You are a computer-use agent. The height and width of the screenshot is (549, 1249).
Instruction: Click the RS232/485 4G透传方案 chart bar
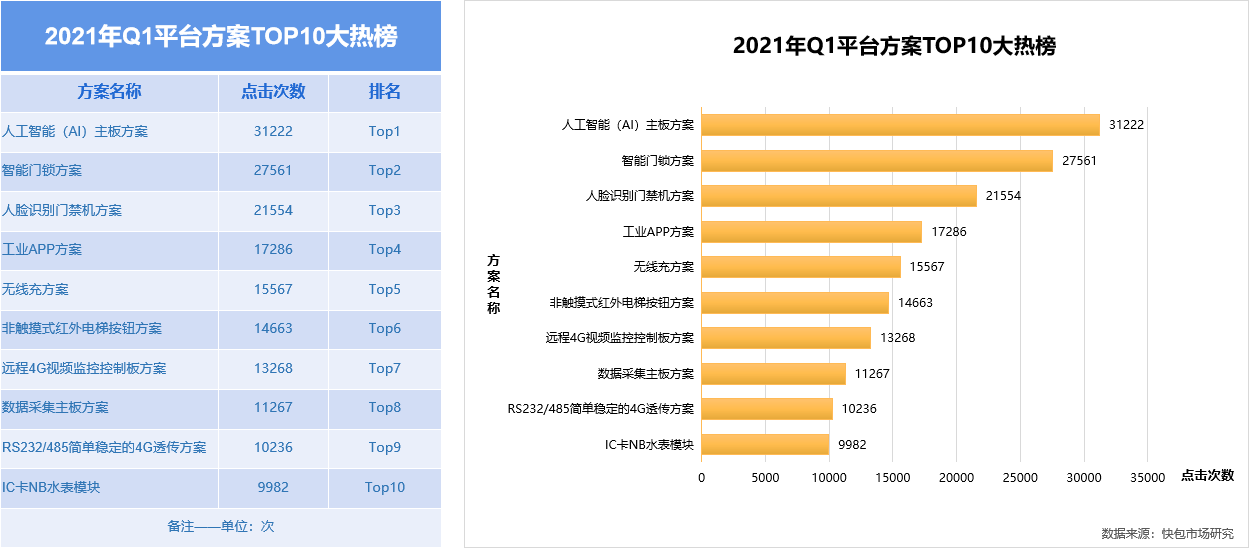pyautogui.click(x=767, y=409)
